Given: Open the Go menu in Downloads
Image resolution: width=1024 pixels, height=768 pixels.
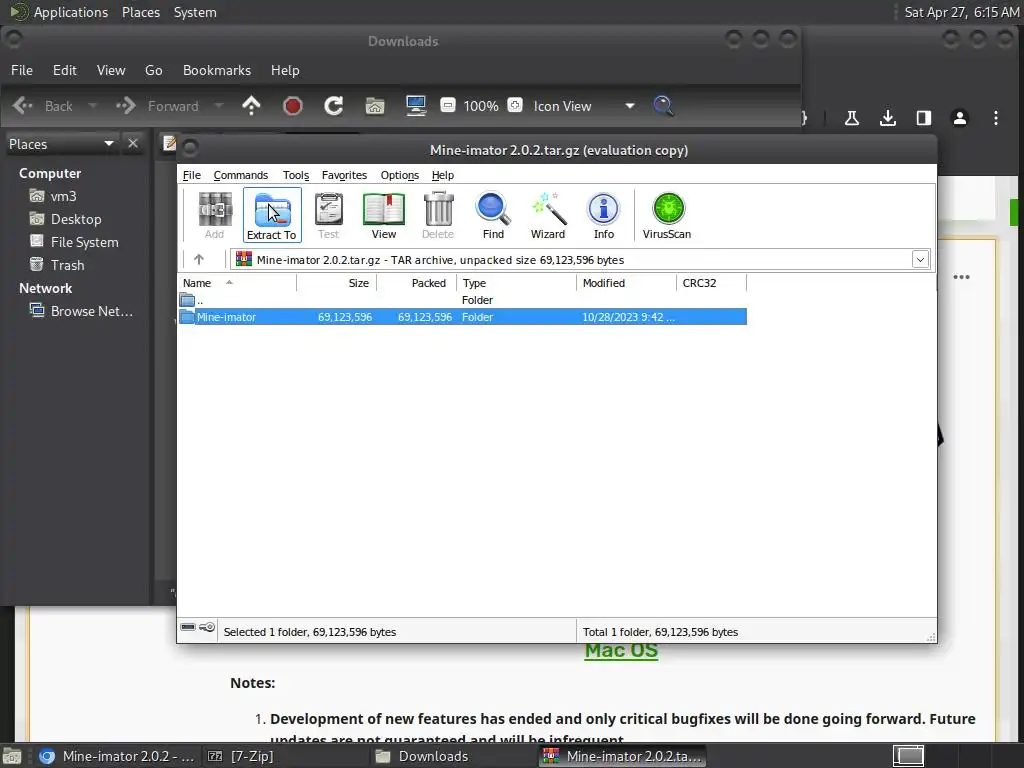Looking at the screenshot, I should click(153, 70).
